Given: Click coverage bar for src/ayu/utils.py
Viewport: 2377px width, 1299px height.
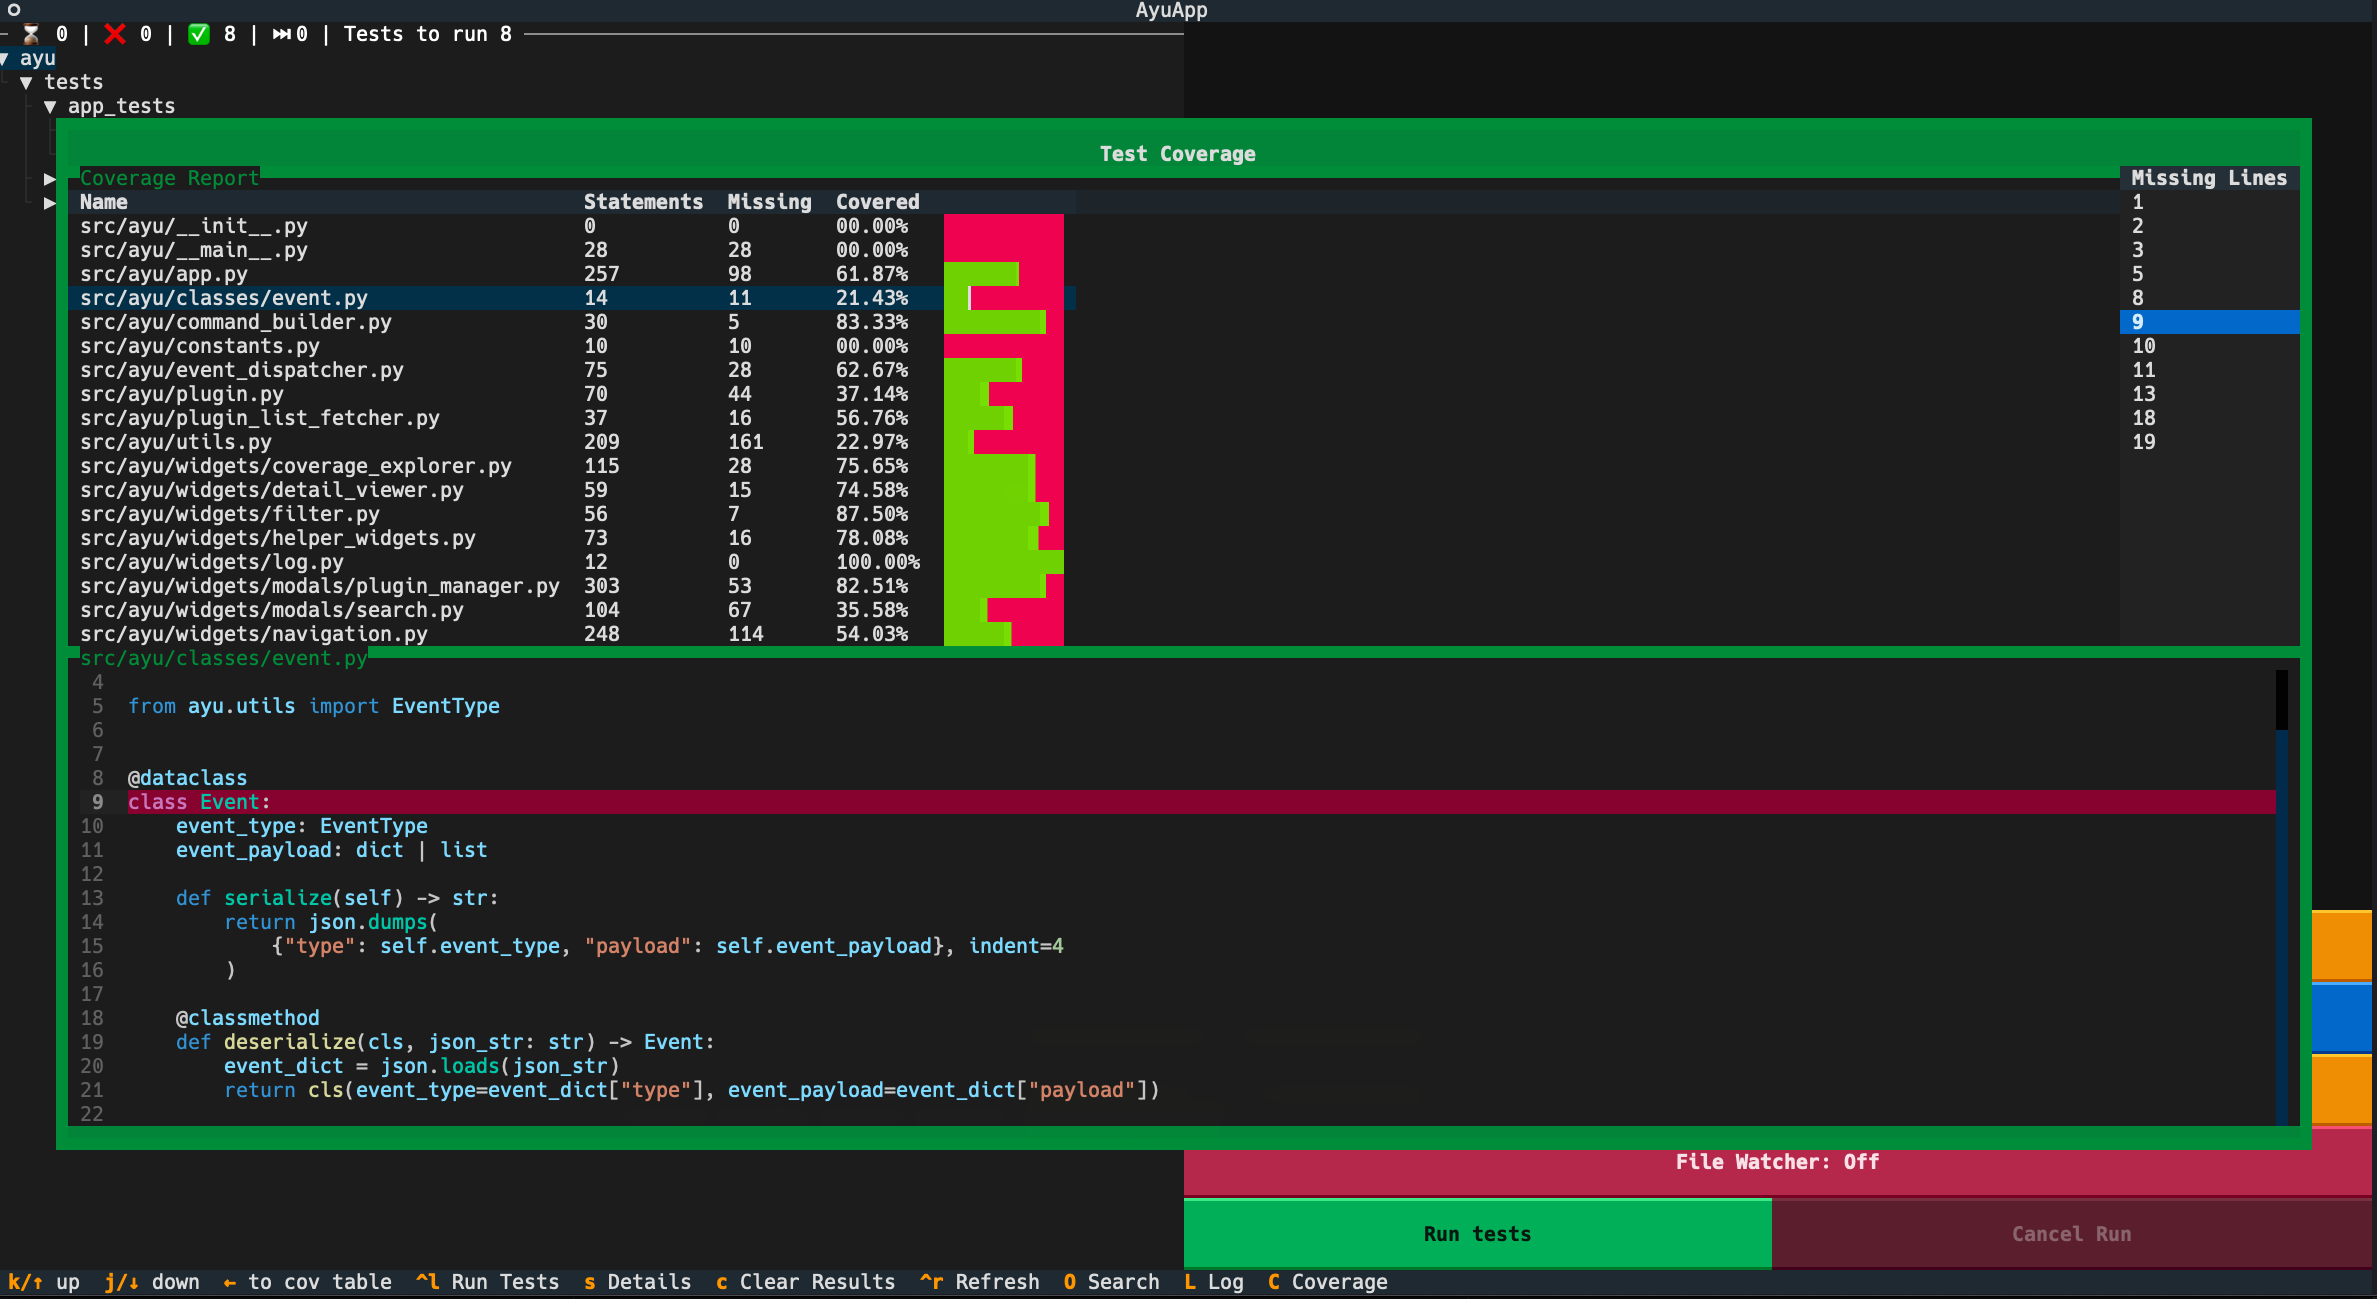Looking at the screenshot, I should point(1003,442).
